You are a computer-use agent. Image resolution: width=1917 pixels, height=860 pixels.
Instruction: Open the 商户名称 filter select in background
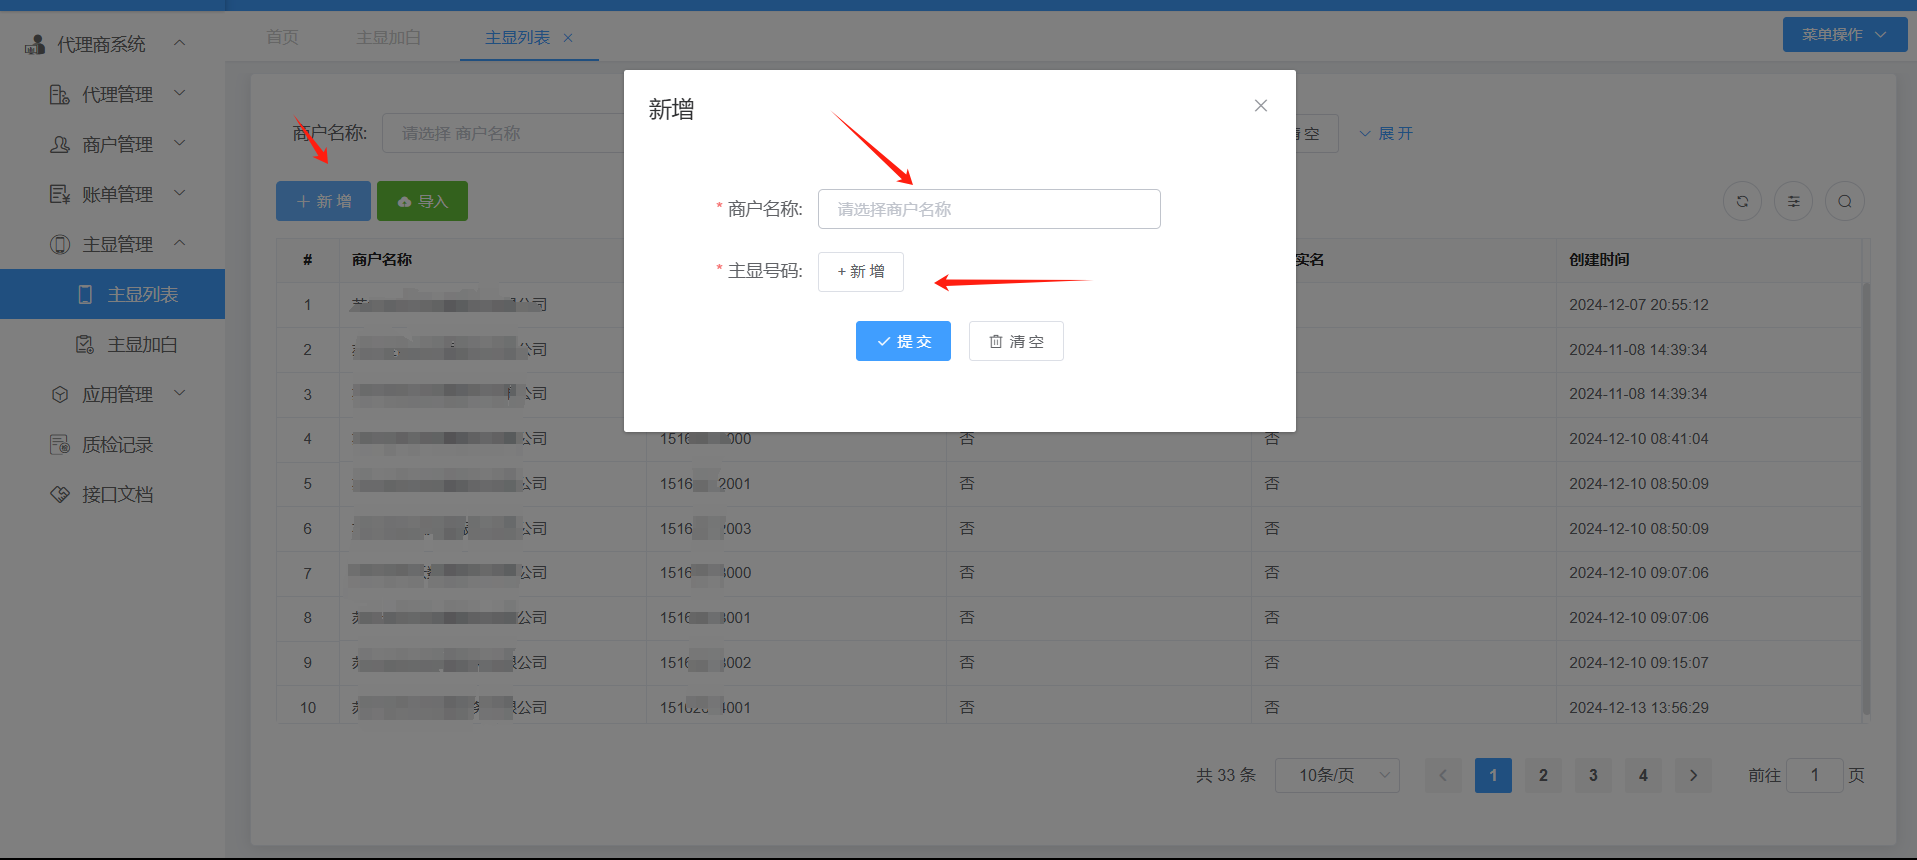tap(502, 133)
